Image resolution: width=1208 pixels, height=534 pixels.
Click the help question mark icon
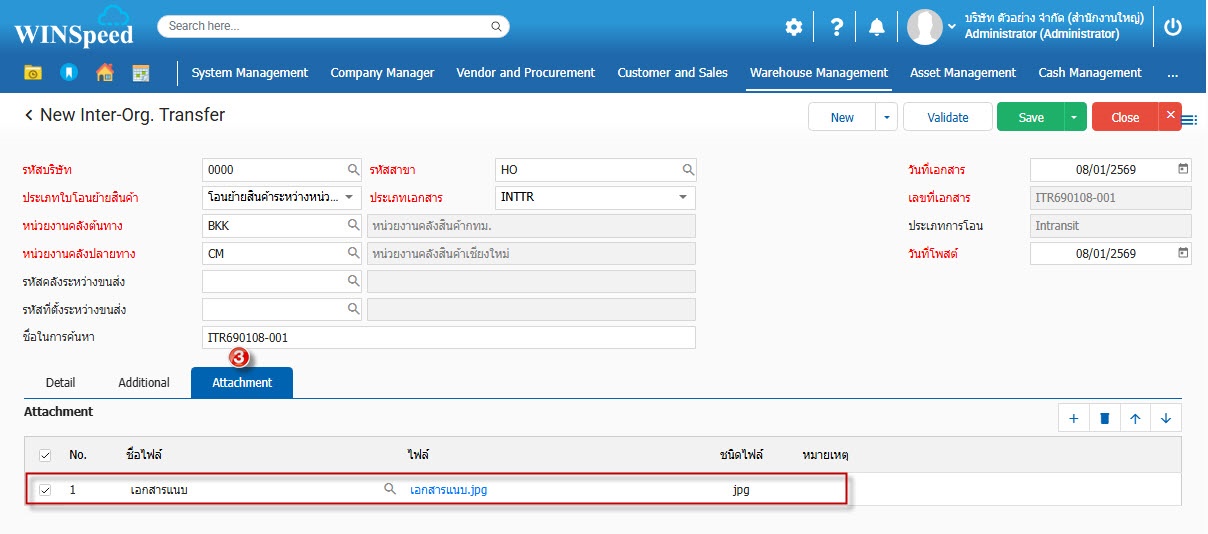tap(837, 27)
